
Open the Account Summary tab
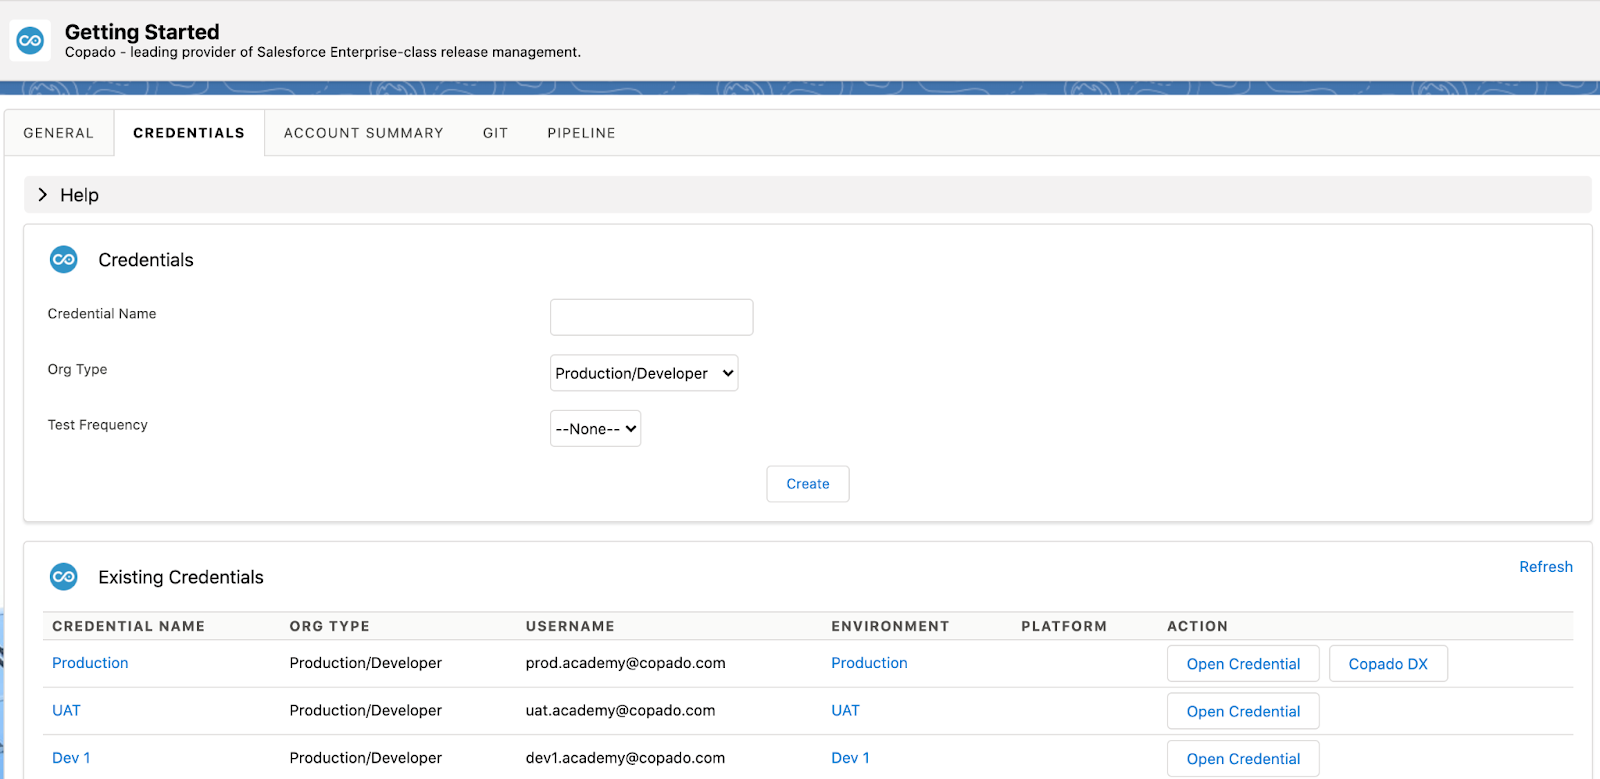[x=364, y=133]
